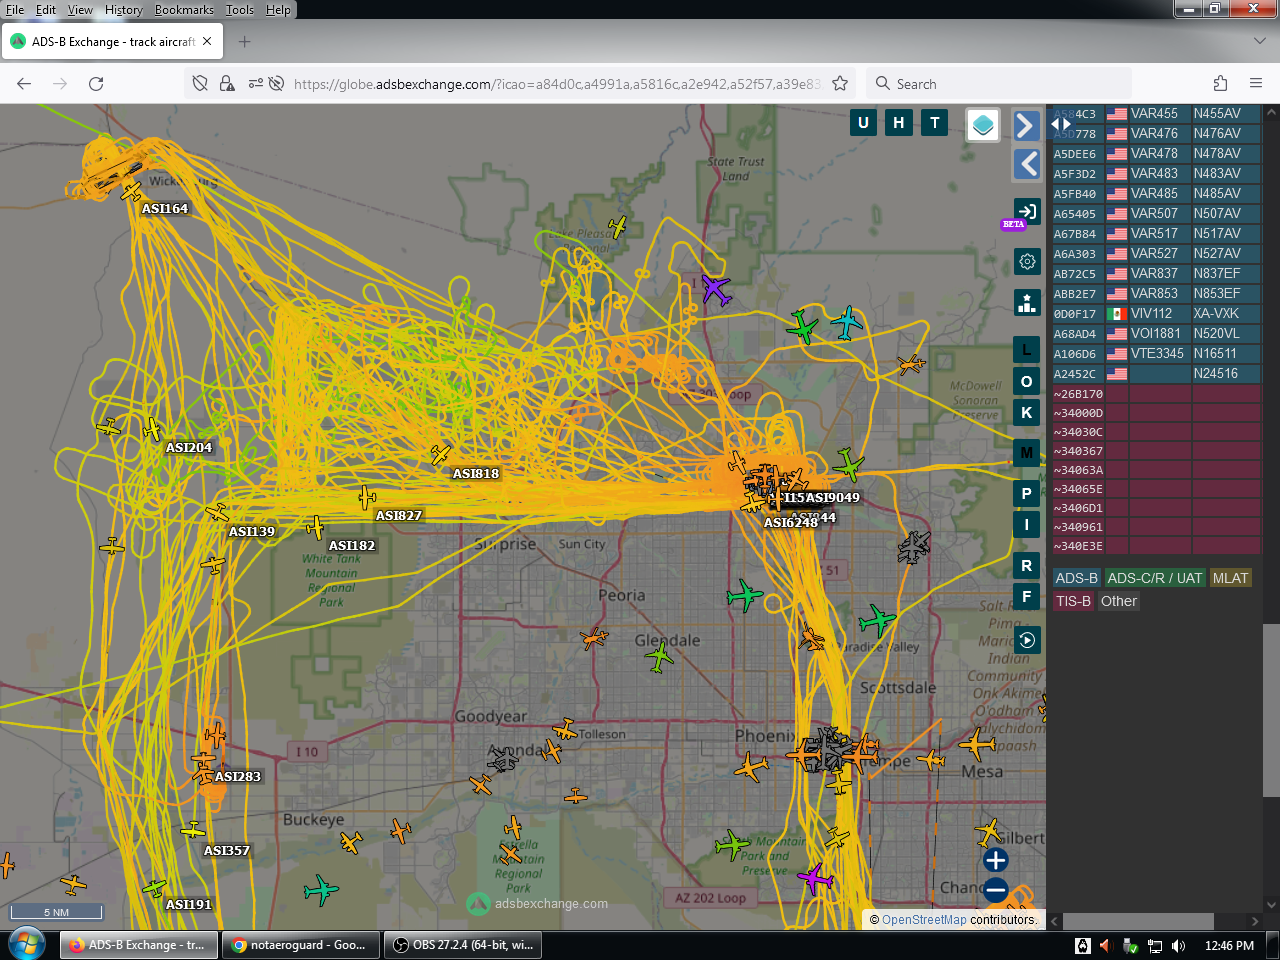This screenshot has height=960, width=1280.
Task: Collapse sidebar with left chevron button
Action: point(1026,164)
